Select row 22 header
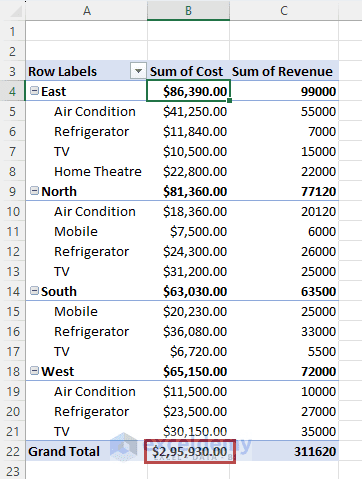The width and height of the screenshot is (362, 479). 13,451
